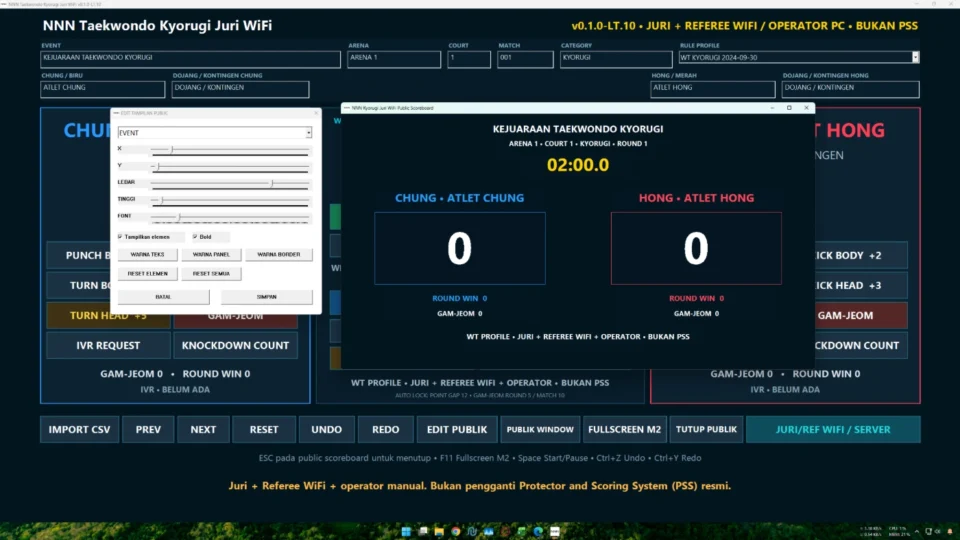Close the Edit Tampilan Publik dialog

(x=316, y=113)
